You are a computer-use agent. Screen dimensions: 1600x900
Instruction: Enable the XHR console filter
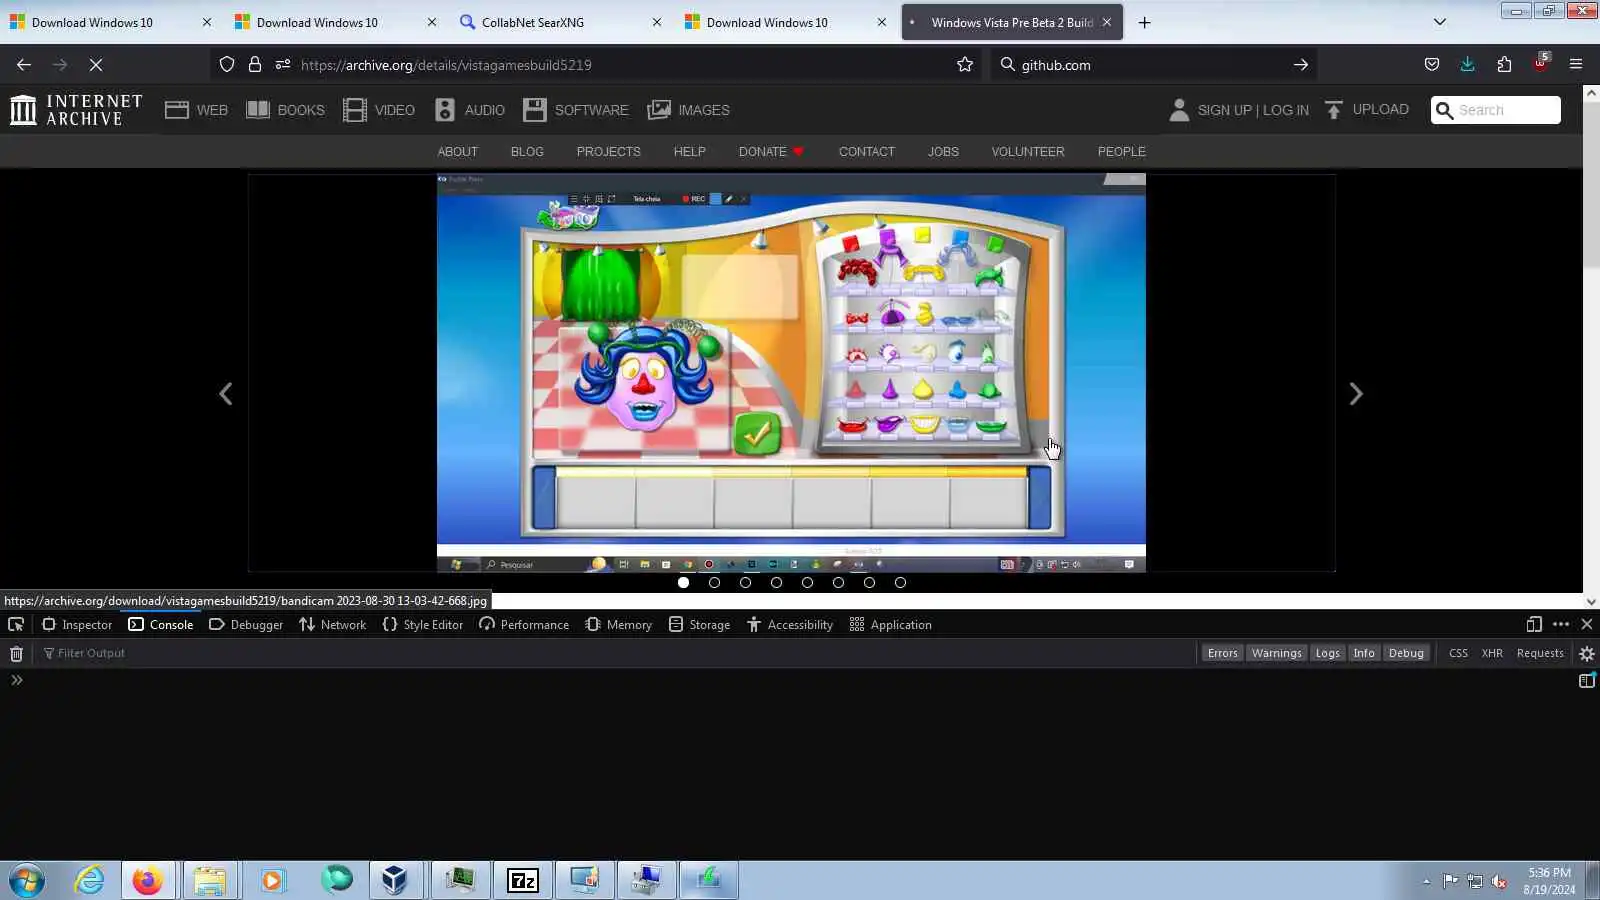point(1492,654)
